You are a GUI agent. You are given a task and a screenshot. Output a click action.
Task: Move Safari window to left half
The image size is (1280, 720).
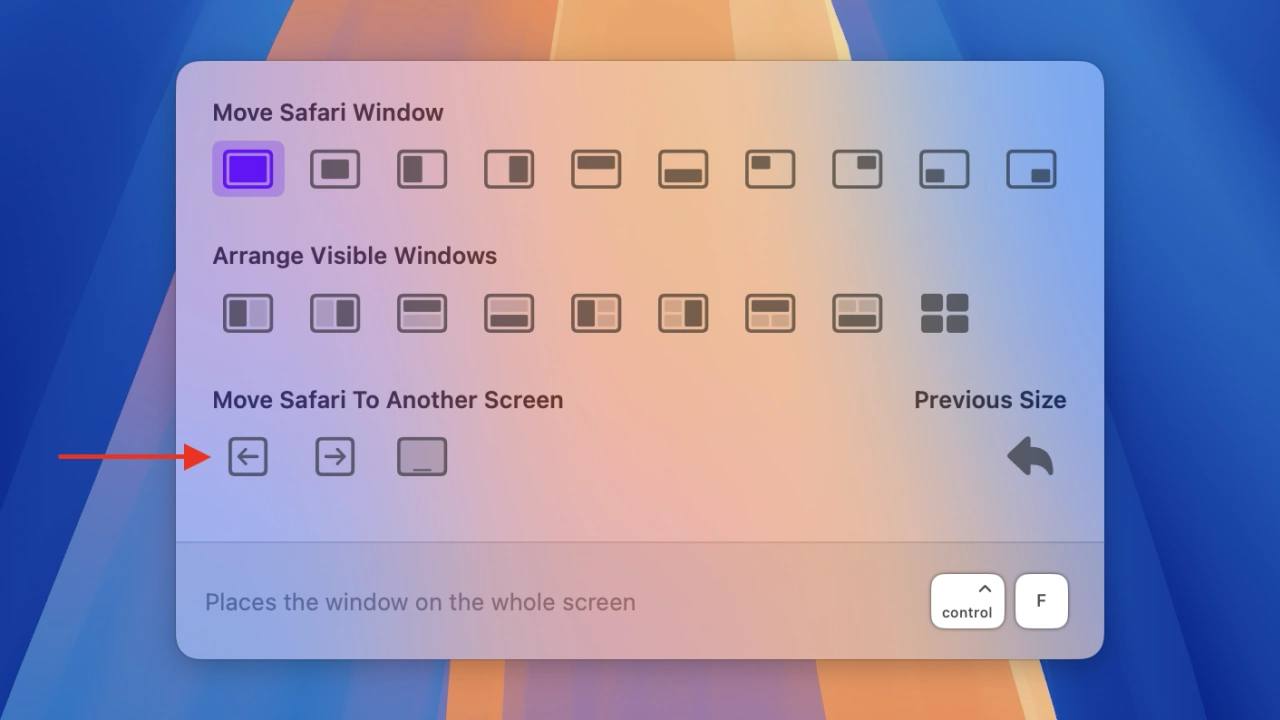click(x=422, y=169)
